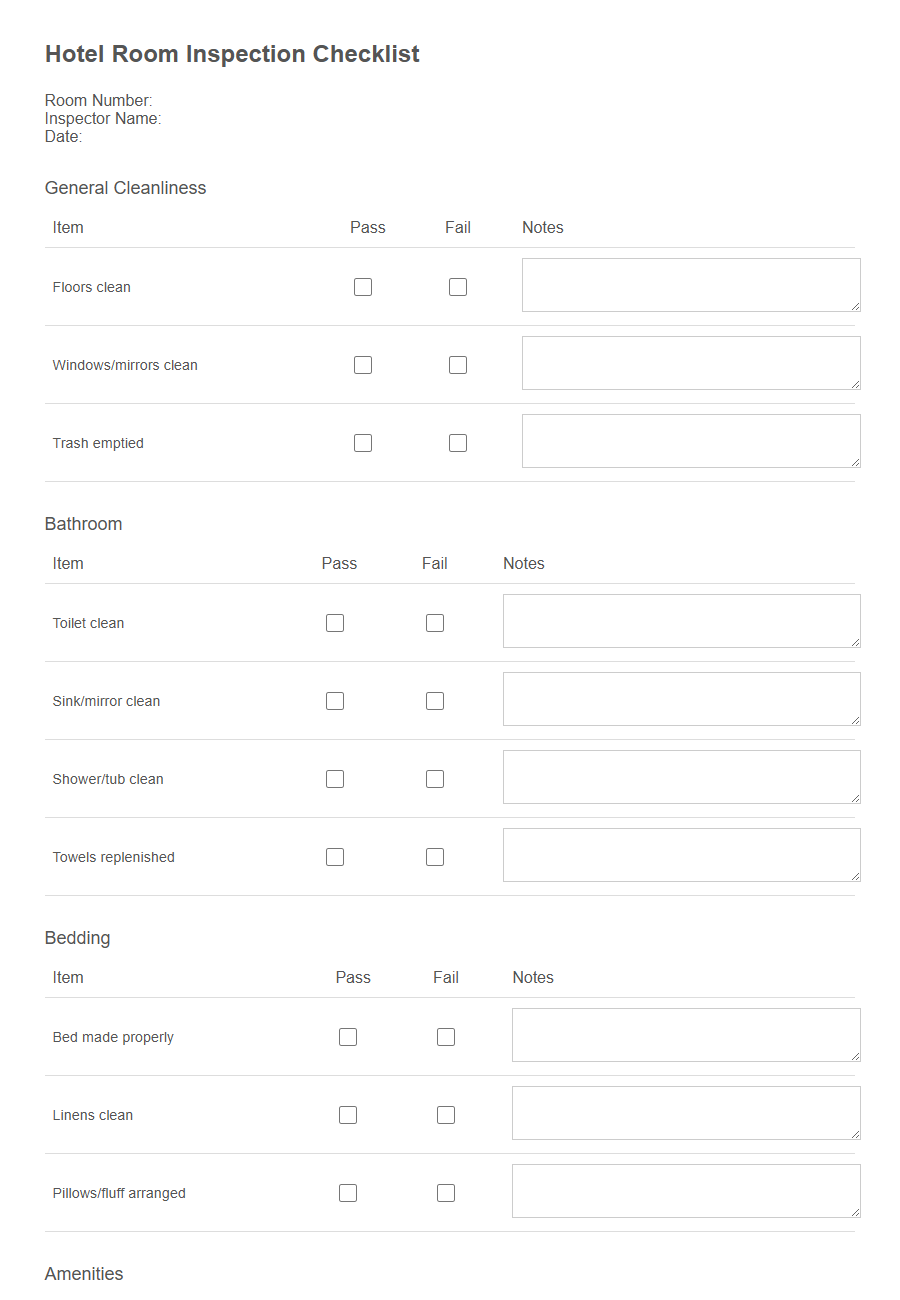Mark Windows/mirrors clean as Pass
Viewport: 900px width, 1300px height.
point(362,364)
